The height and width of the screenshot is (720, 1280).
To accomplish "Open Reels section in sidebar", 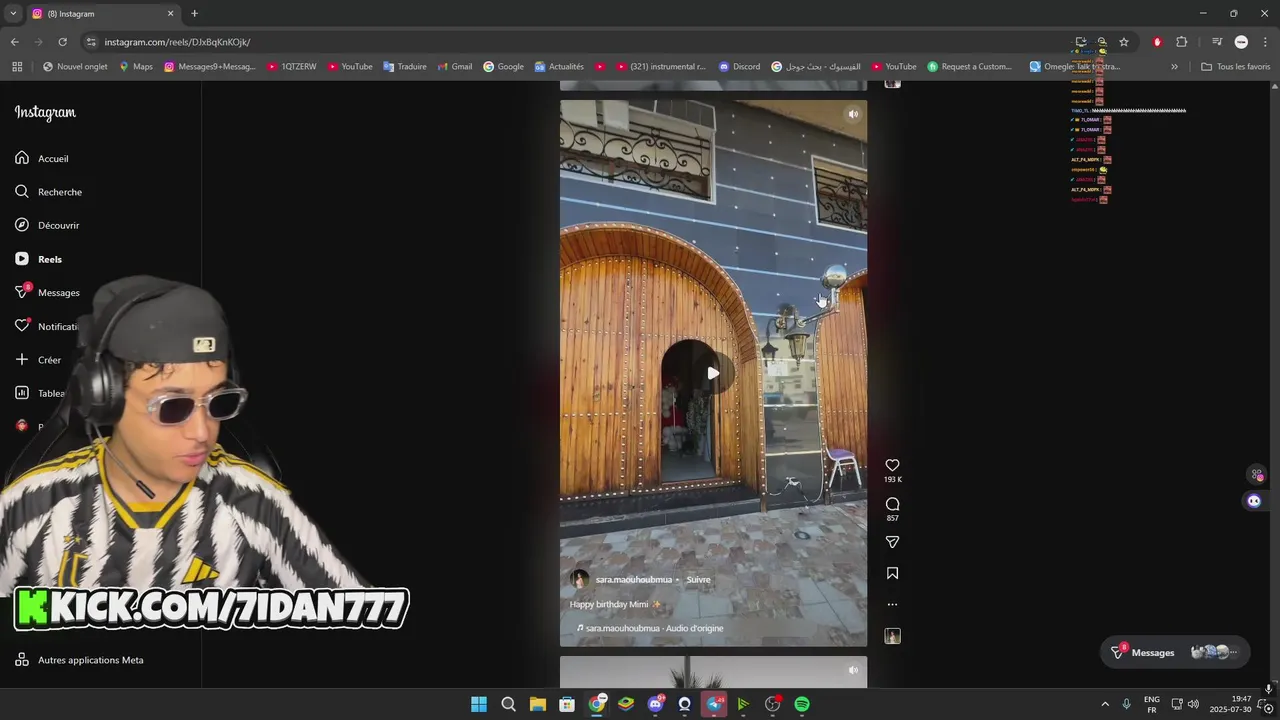I will (38, 259).
